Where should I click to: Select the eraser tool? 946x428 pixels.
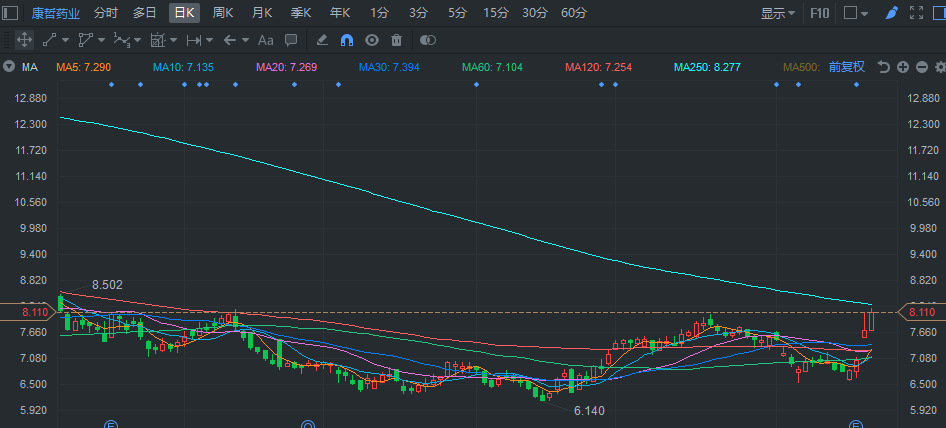(x=322, y=40)
